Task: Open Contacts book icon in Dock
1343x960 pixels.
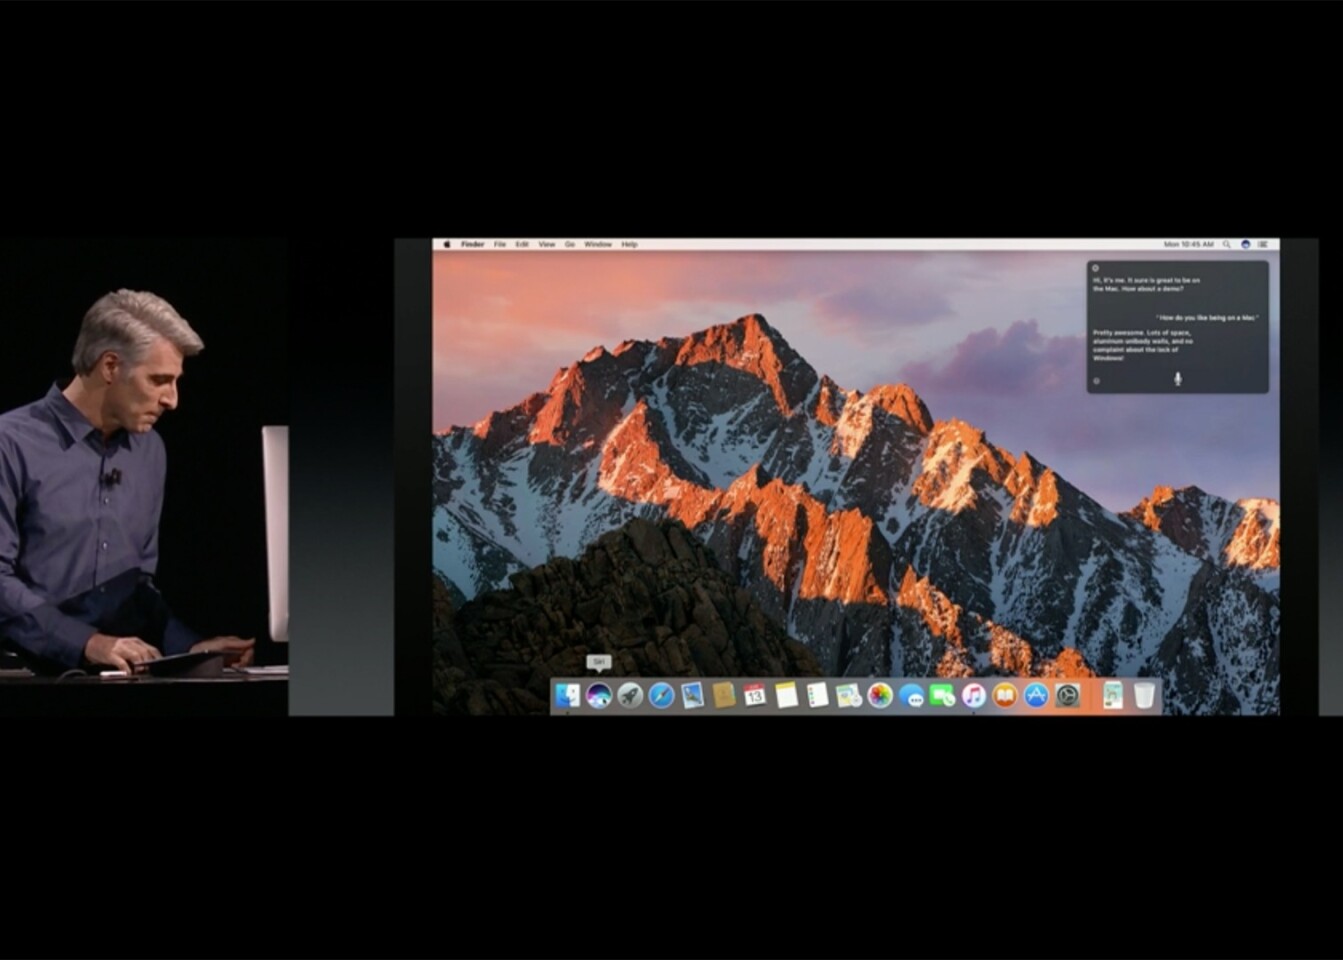Action: coord(724,695)
